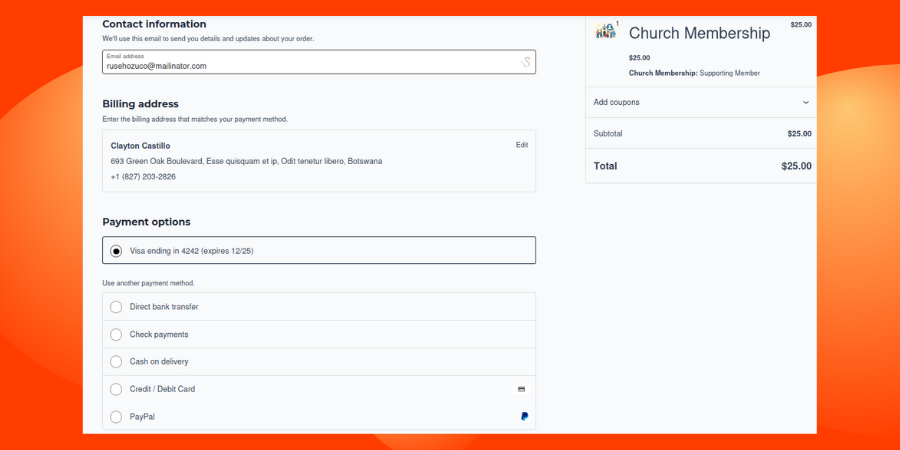The height and width of the screenshot is (450, 900).
Task: Click the Clayton Castillo name text
Action: (140, 146)
